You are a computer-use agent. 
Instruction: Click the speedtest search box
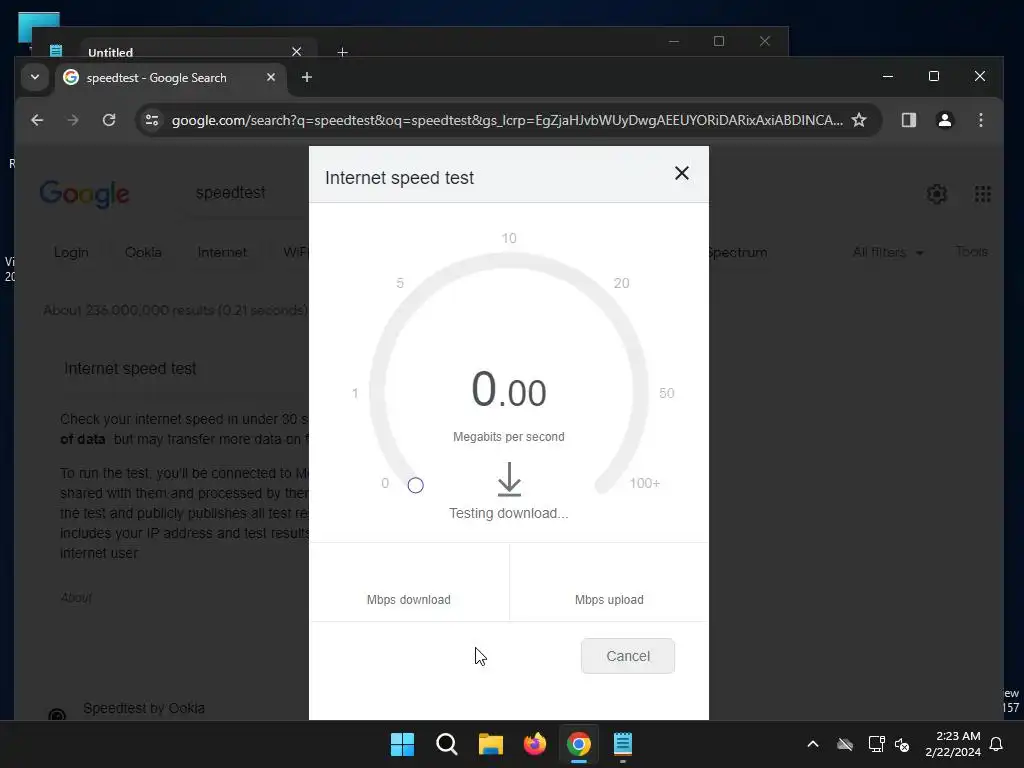click(x=231, y=193)
